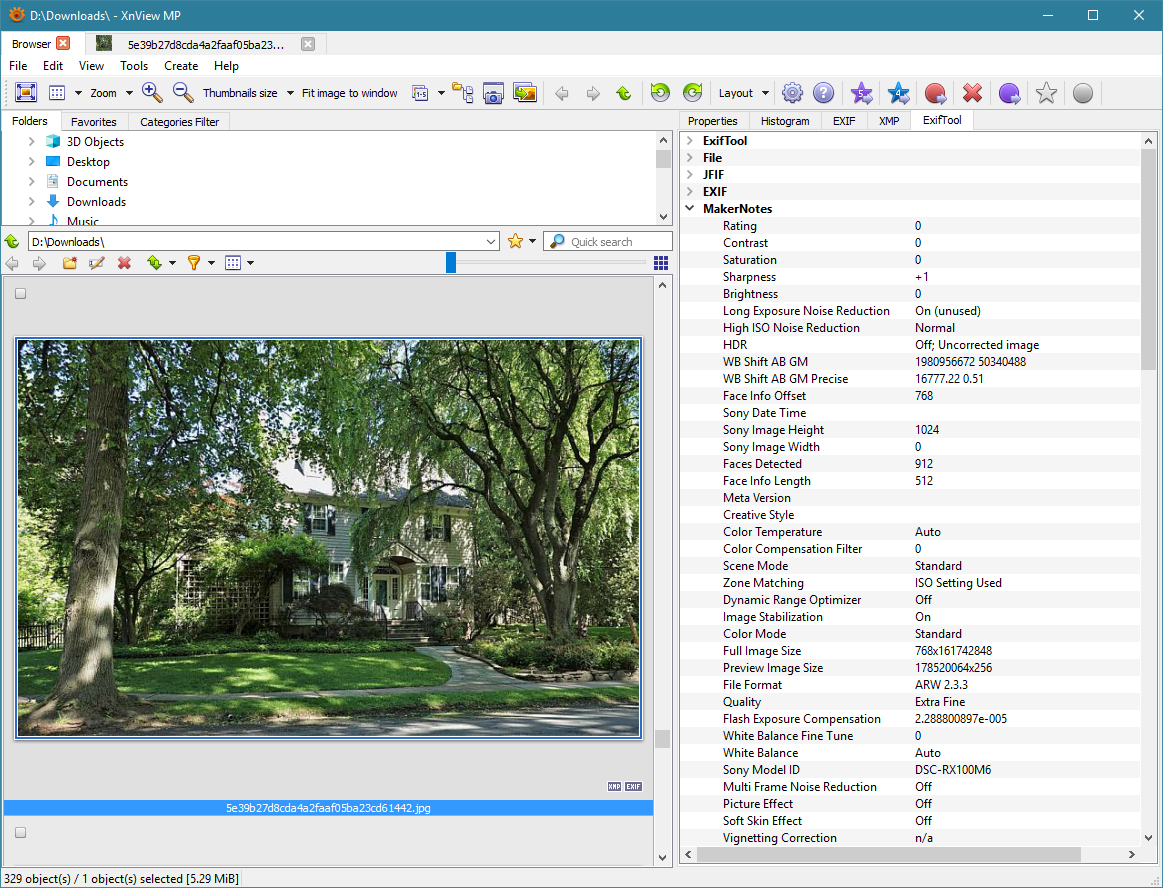The image size is (1163, 888).
Task: Open the Categories Filter tab
Action: click(179, 122)
